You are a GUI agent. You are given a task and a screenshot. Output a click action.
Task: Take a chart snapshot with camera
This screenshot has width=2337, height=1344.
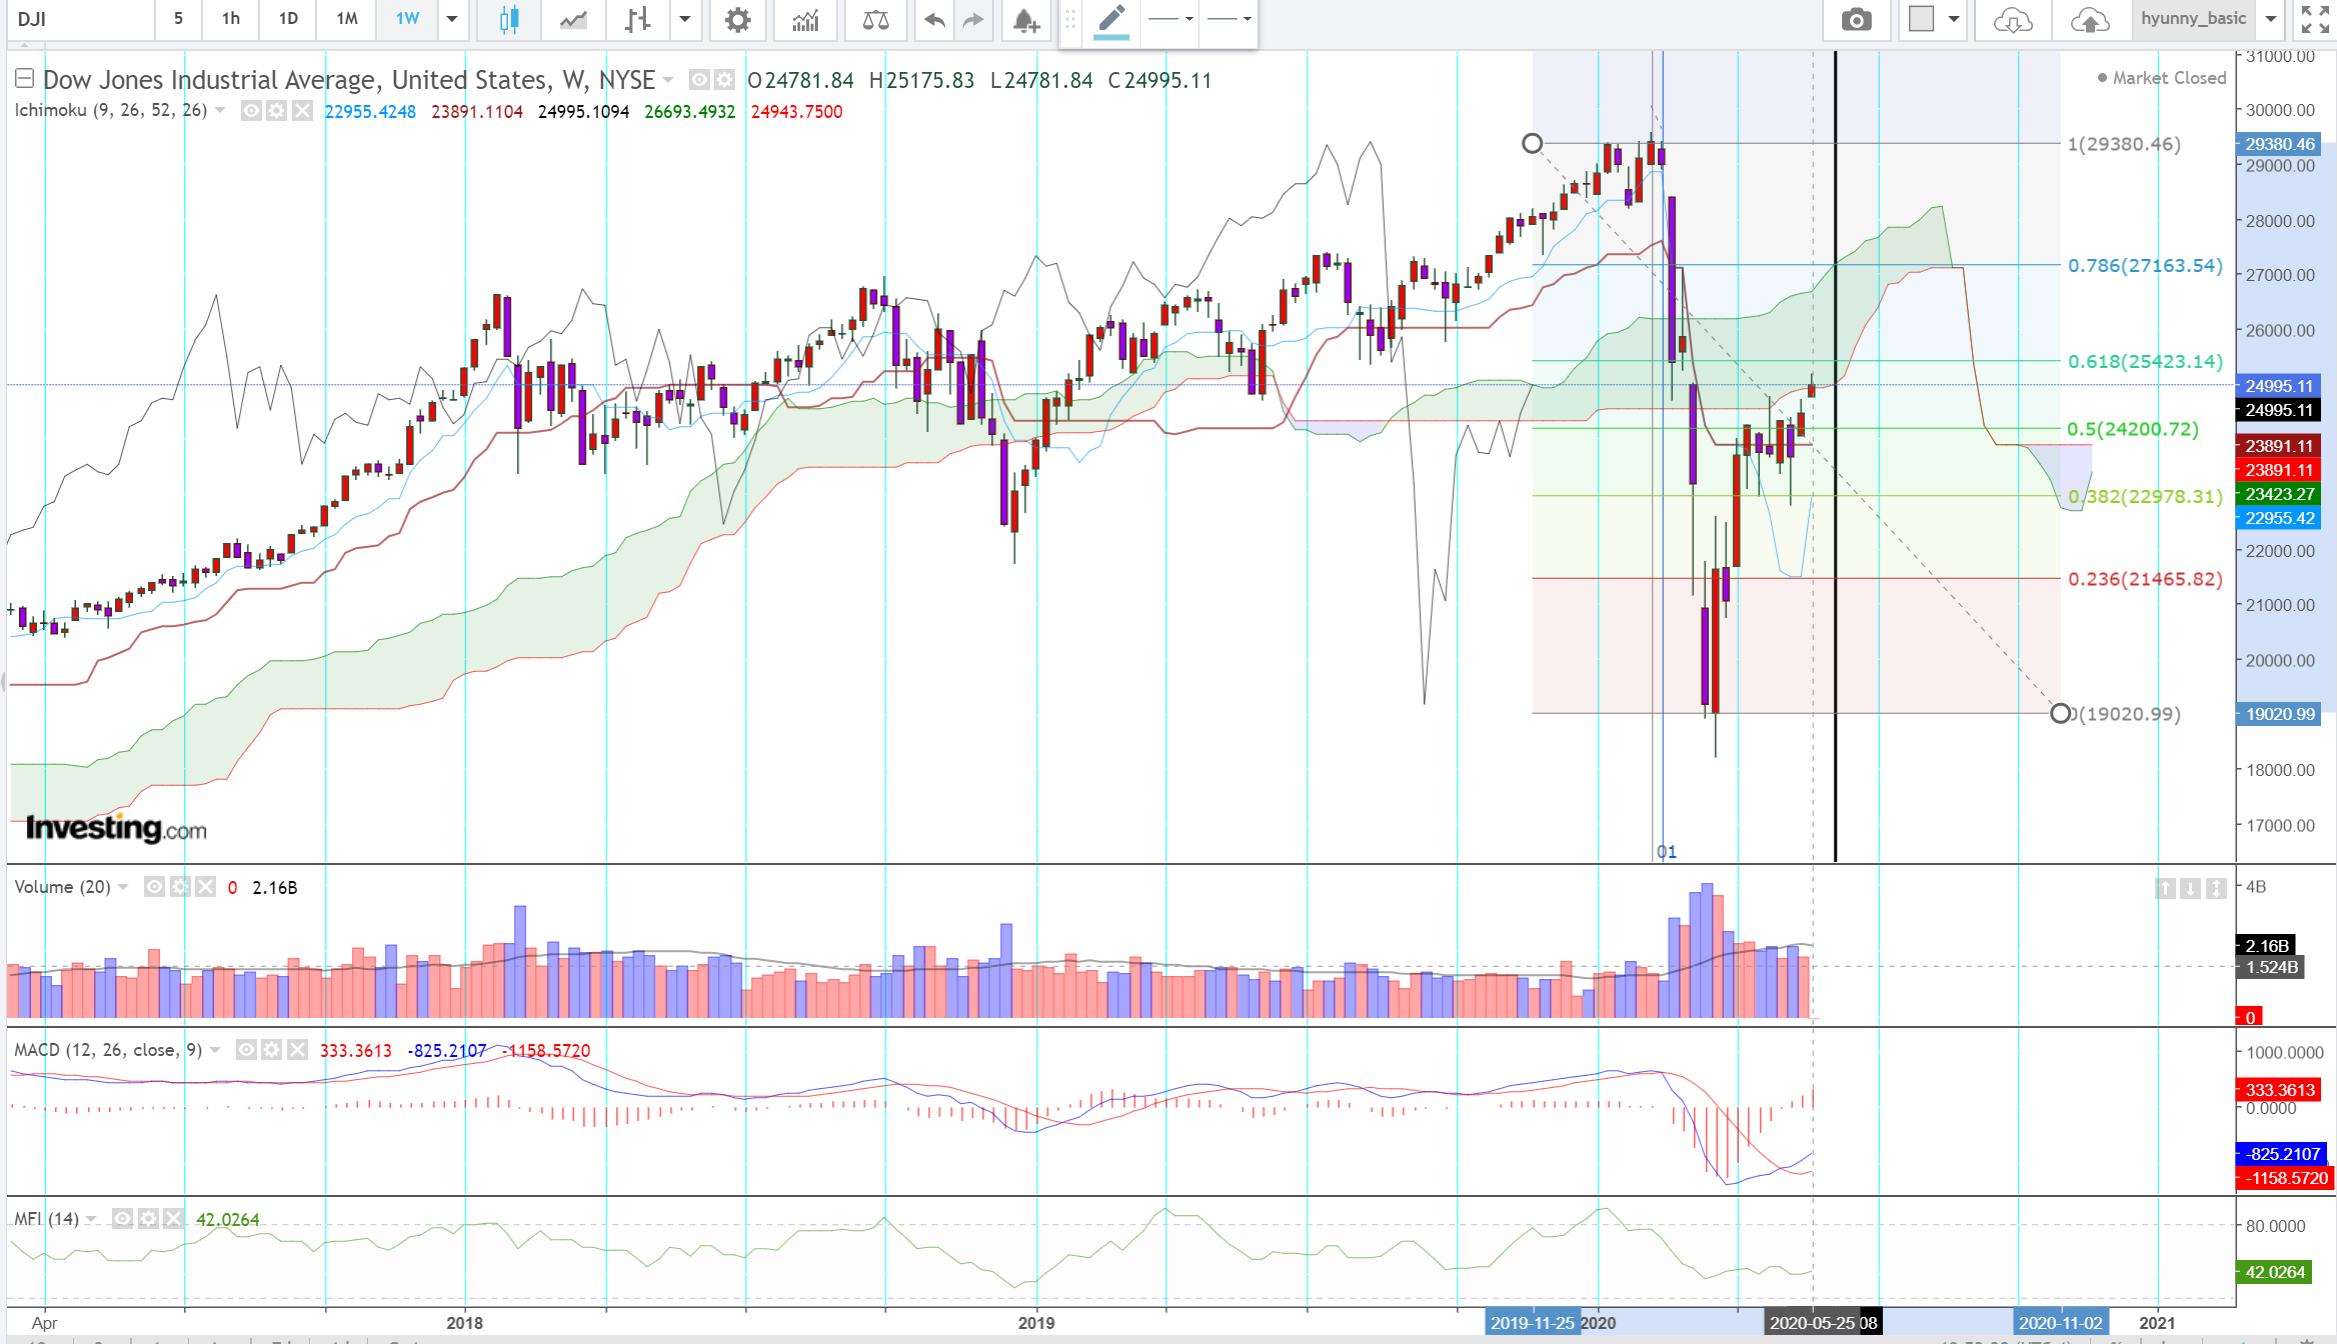coord(1856,19)
